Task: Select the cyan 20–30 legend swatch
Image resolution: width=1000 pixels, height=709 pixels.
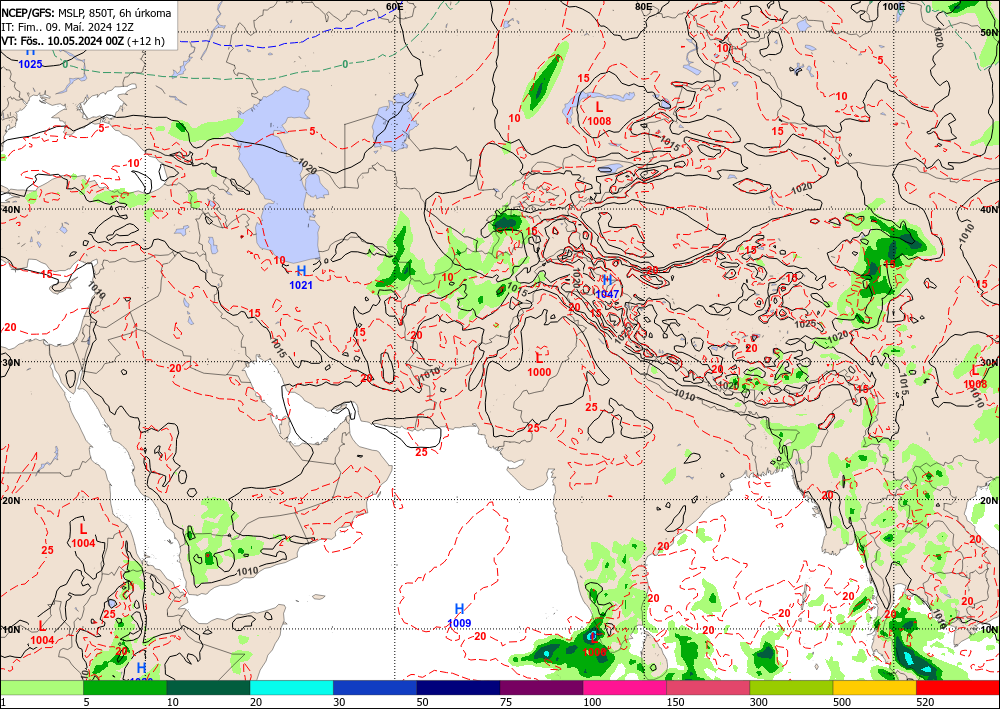Action: tap(291, 688)
